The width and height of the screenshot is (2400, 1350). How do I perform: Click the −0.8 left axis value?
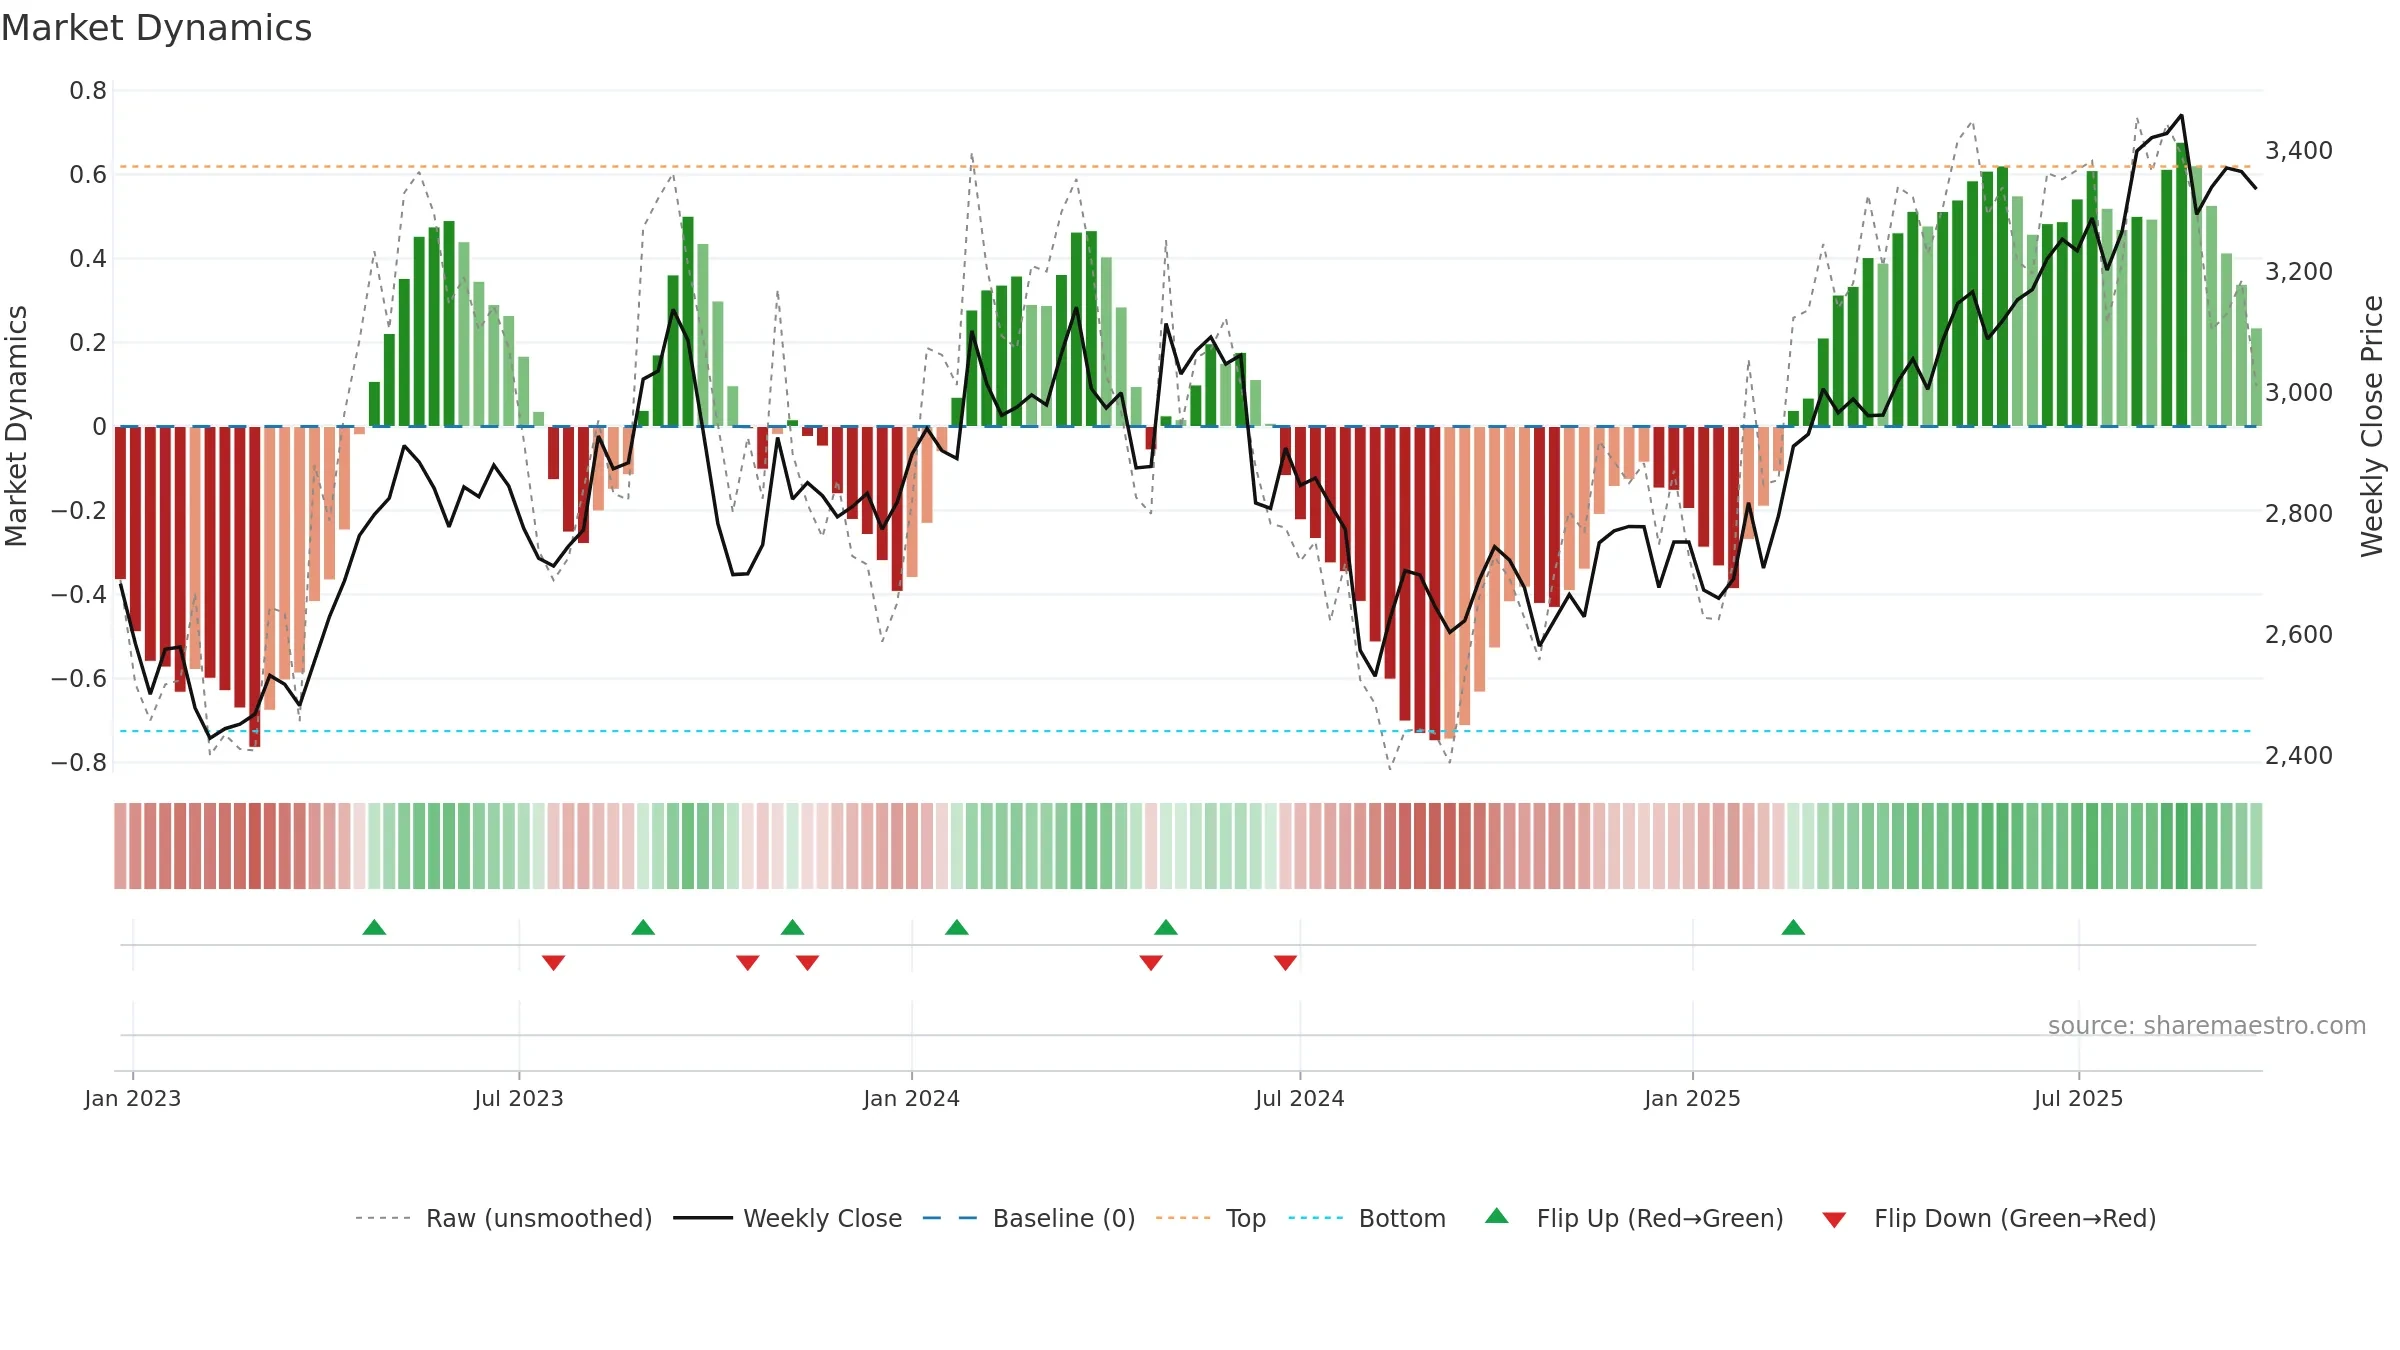click(x=79, y=762)
